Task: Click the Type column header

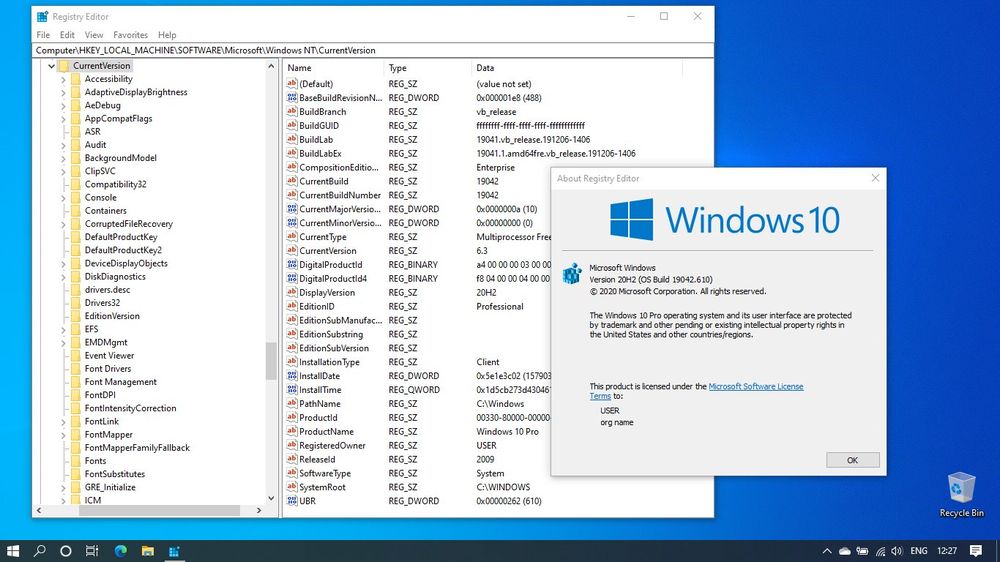Action: click(427, 68)
